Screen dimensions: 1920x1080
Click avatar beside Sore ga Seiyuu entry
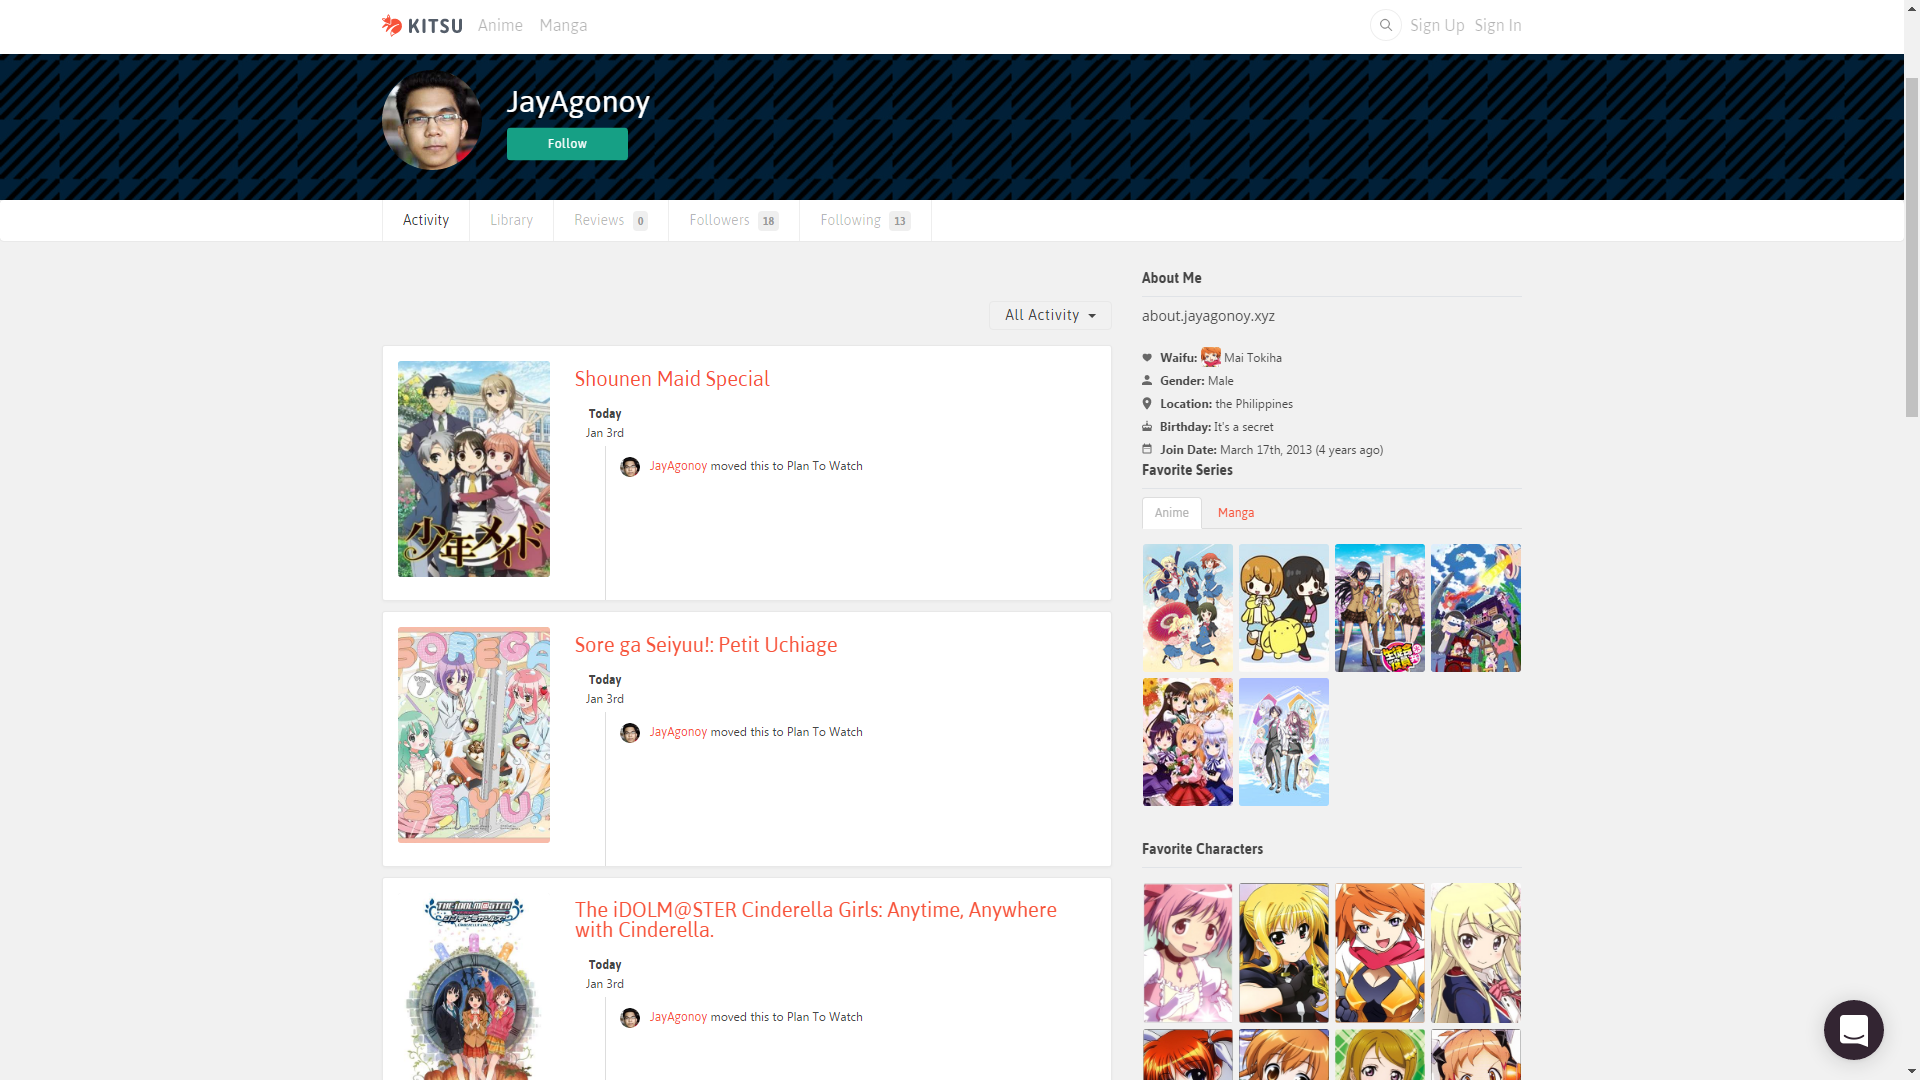630,733
